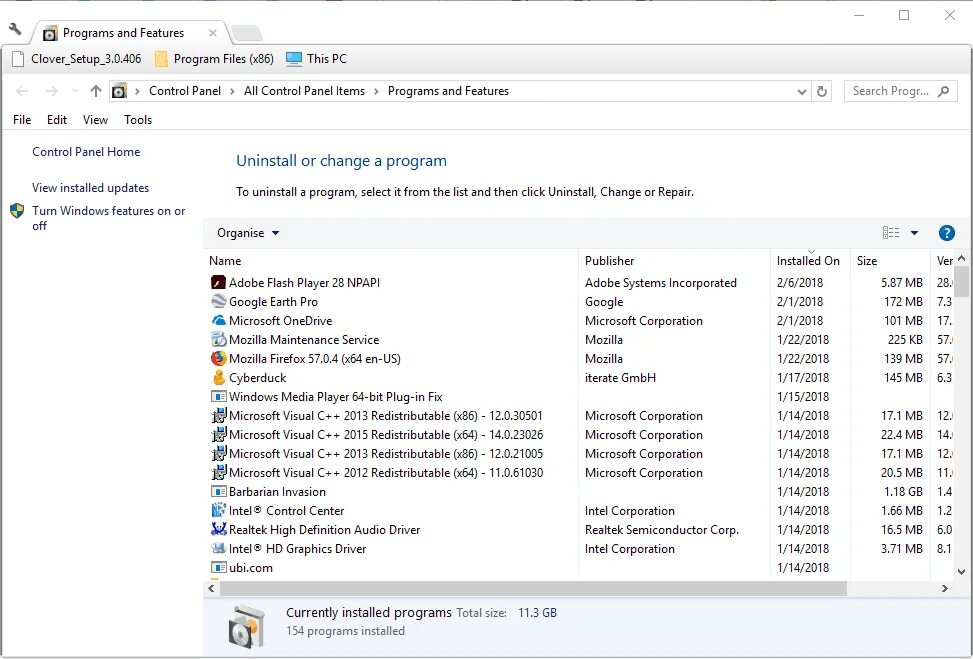Open View installed updates link
973x659 pixels.
(91, 187)
